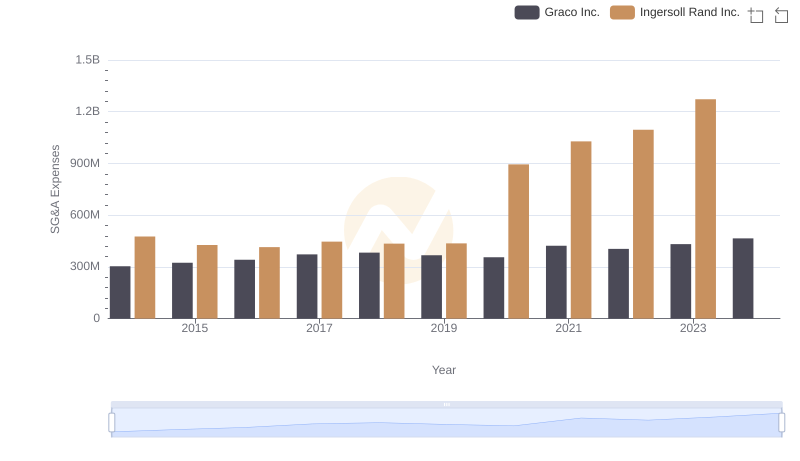Grab the left data zoom slider handle
800x461 pixels.
pos(112,423)
